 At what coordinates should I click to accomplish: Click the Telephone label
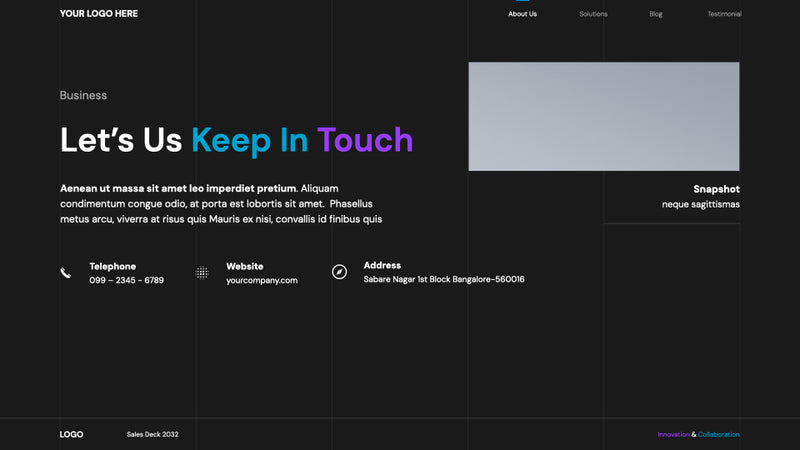click(113, 266)
